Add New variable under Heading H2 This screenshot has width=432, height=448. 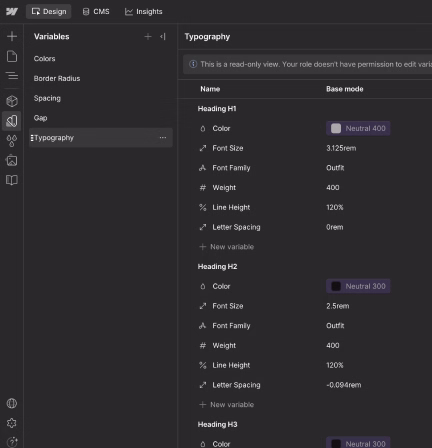[x=227, y=405]
